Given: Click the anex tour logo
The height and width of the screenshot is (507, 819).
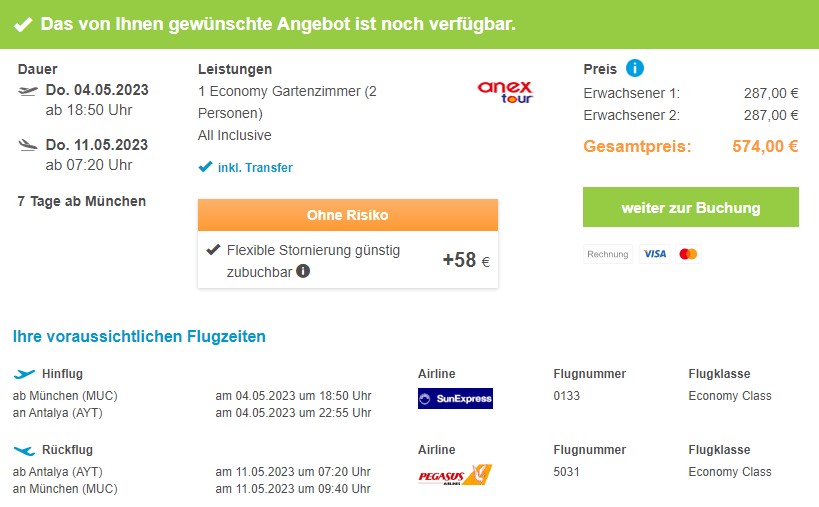Looking at the screenshot, I should [505, 92].
